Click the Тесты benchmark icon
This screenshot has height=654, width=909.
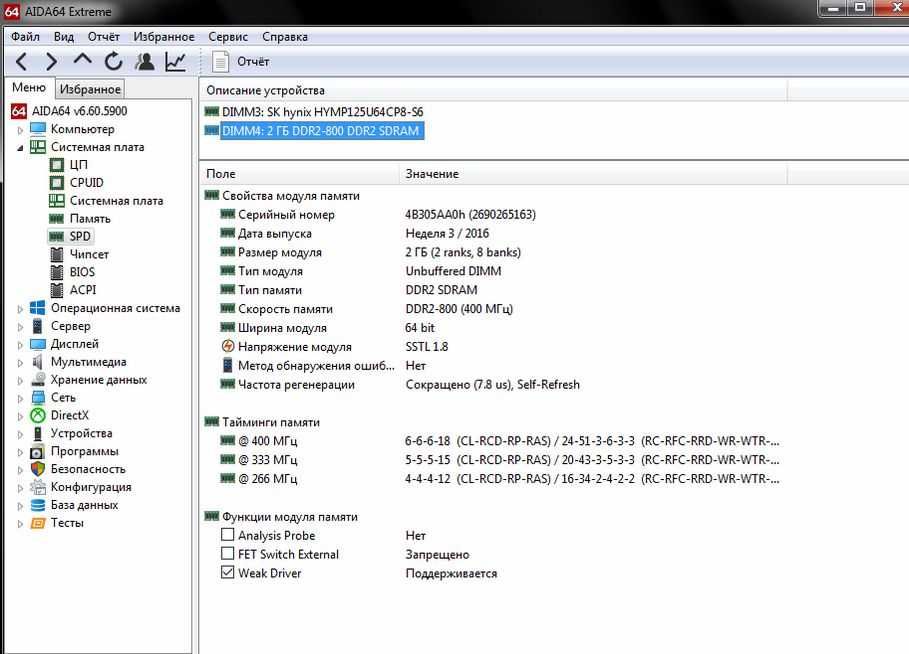click(x=38, y=523)
